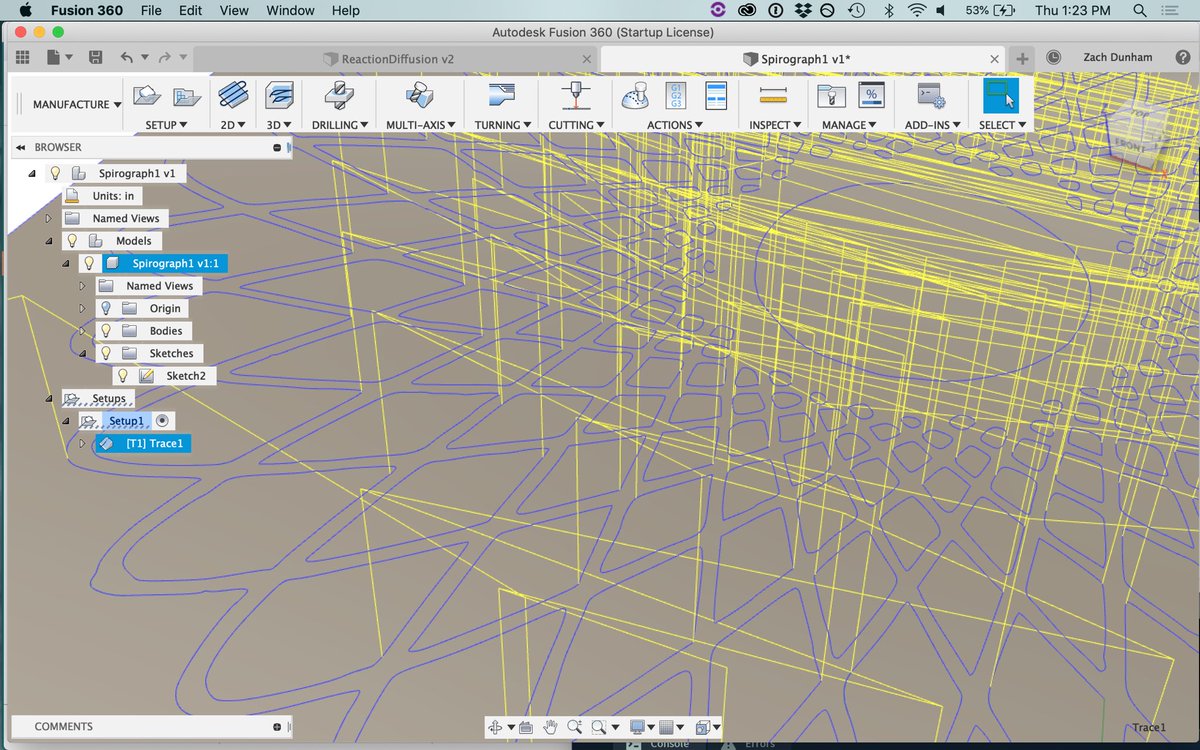Expand the Comments panel plus button
The image size is (1200, 750).
pyautogui.click(x=277, y=727)
